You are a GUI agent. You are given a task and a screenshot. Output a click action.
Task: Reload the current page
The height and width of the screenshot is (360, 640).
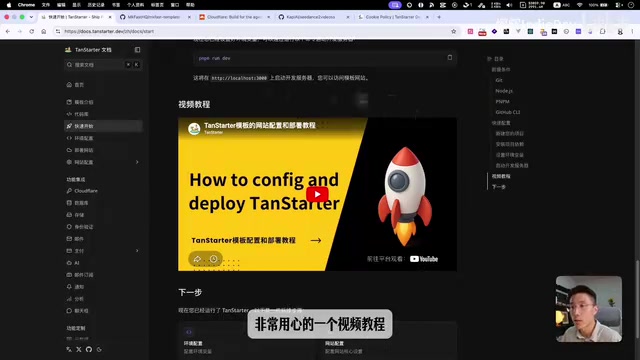[x=31, y=31]
